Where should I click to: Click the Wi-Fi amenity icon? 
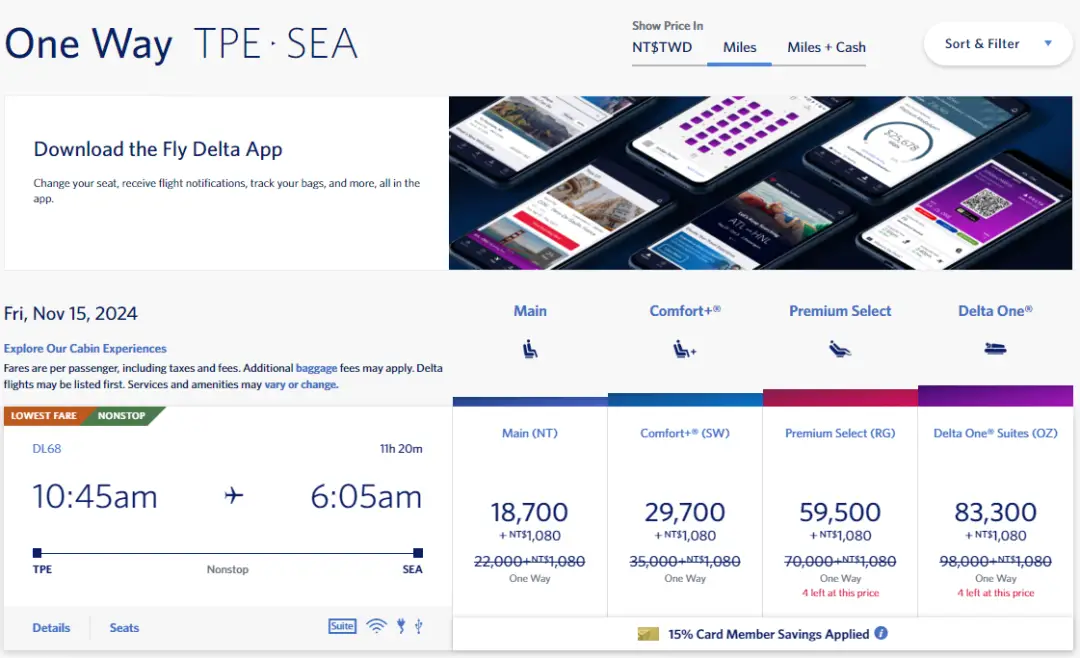(376, 626)
